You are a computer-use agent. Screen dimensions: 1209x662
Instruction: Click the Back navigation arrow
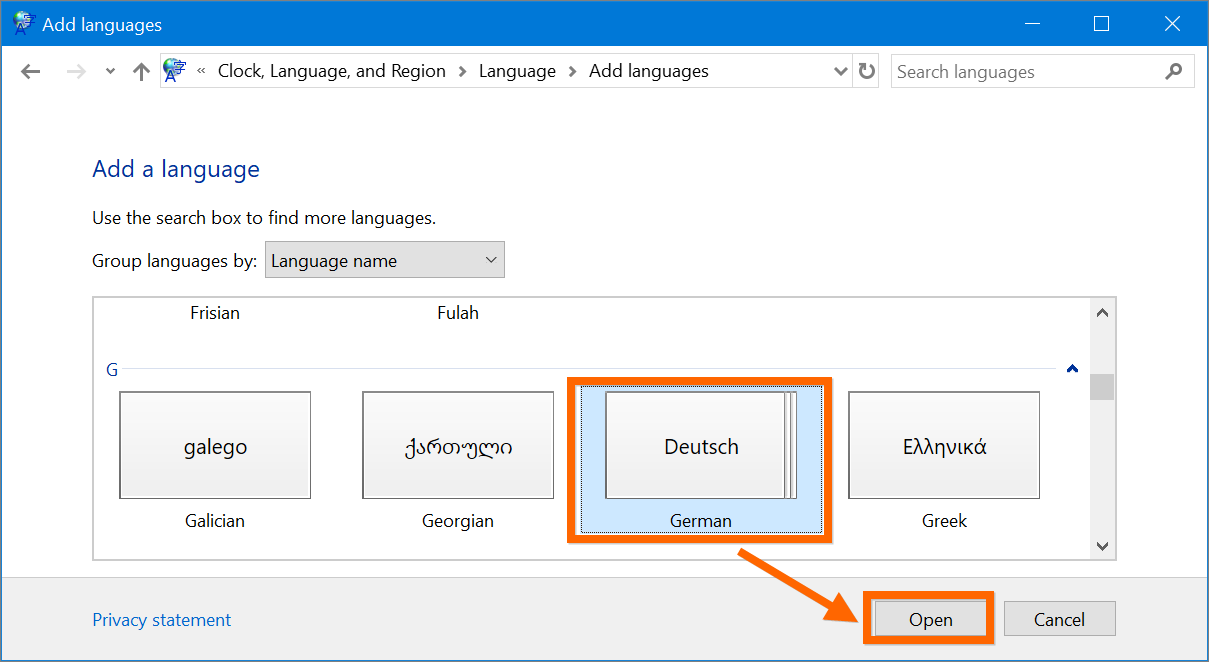(31, 72)
